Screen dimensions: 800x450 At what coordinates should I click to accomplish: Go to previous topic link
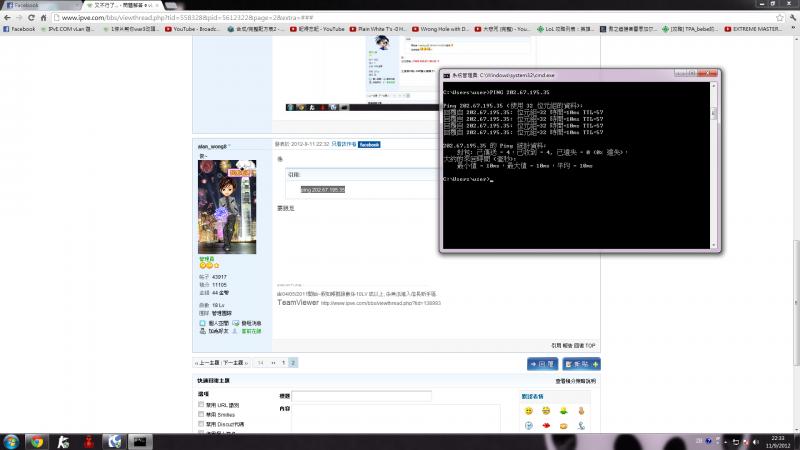pos(207,363)
